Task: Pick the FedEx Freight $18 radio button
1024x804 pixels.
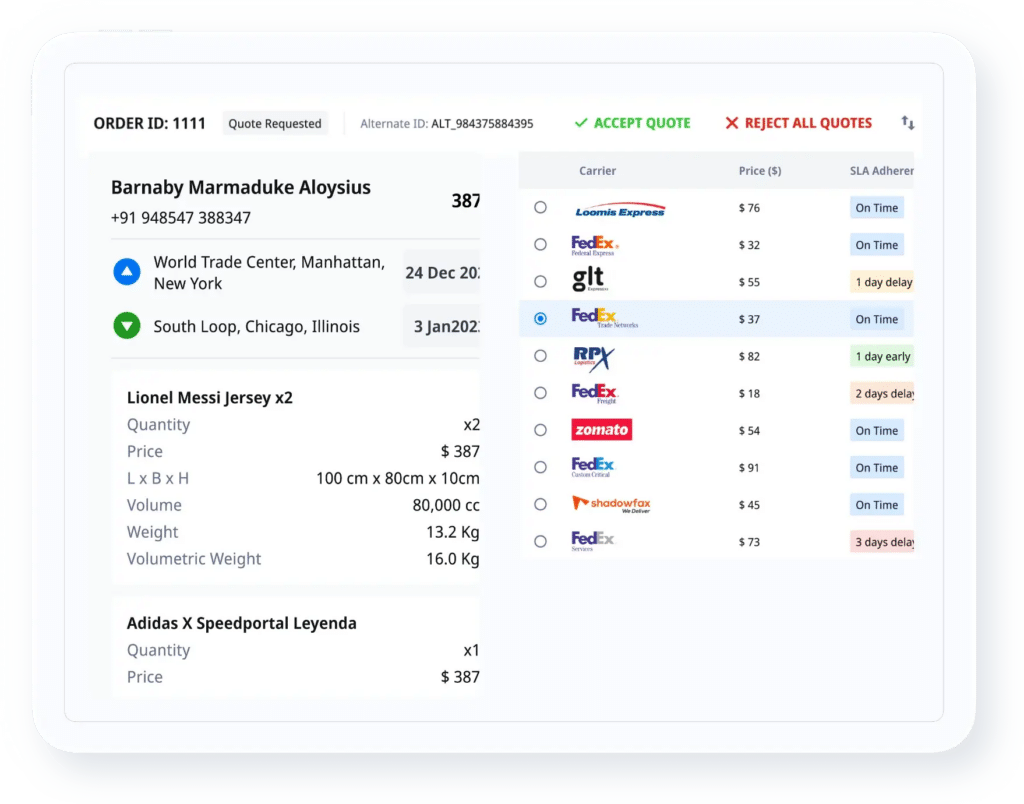Action: (540, 393)
